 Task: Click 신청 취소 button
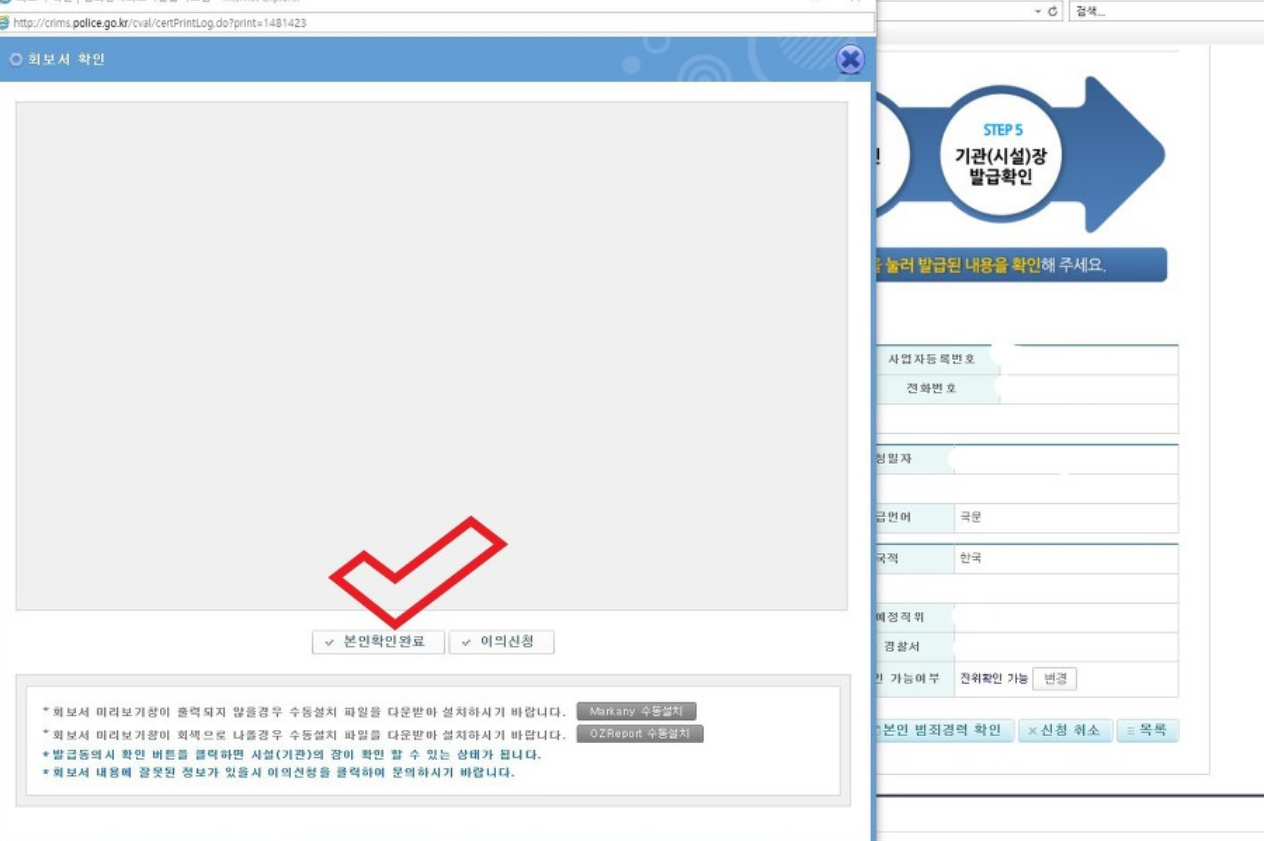[x=1065, y=731]
